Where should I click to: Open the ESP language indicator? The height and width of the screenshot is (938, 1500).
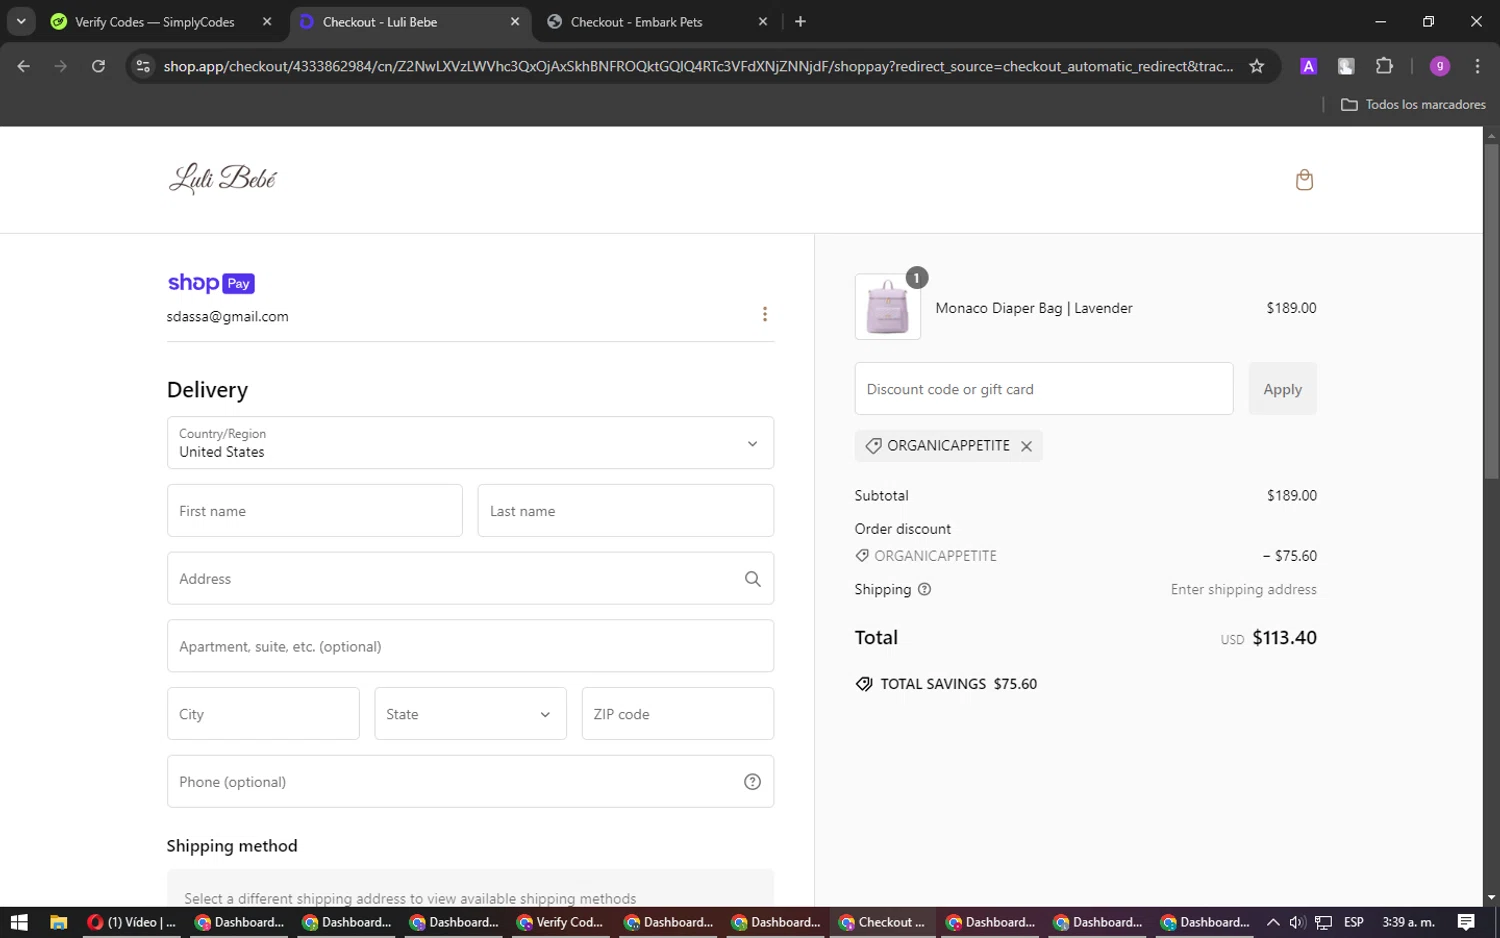coord(1354,922)
